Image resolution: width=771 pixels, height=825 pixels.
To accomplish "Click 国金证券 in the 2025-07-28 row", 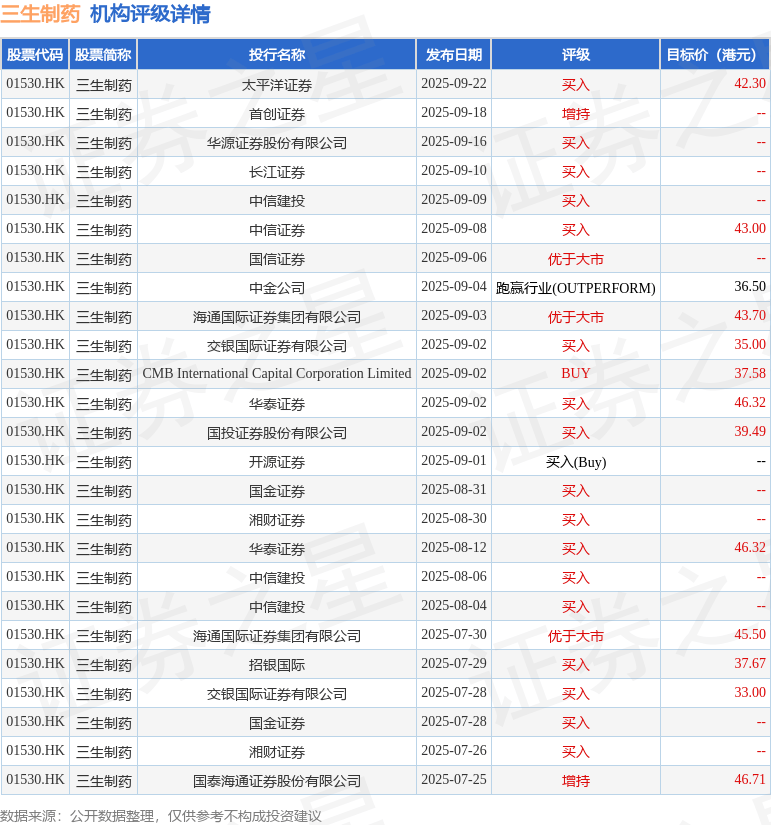I will tap(277, 722).
